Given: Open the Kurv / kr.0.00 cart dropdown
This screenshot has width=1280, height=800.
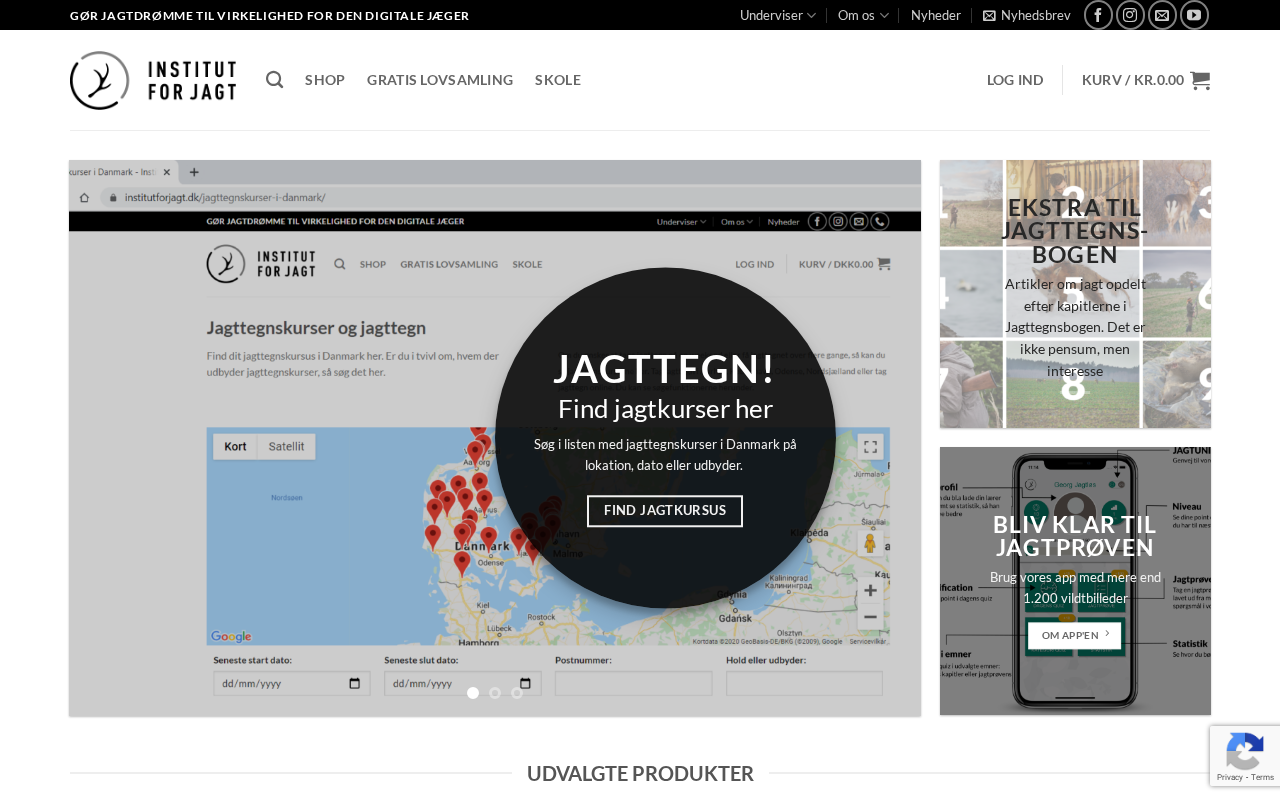Looking at the screenshot, I should pyautogui.click(x=1132, y=80).
